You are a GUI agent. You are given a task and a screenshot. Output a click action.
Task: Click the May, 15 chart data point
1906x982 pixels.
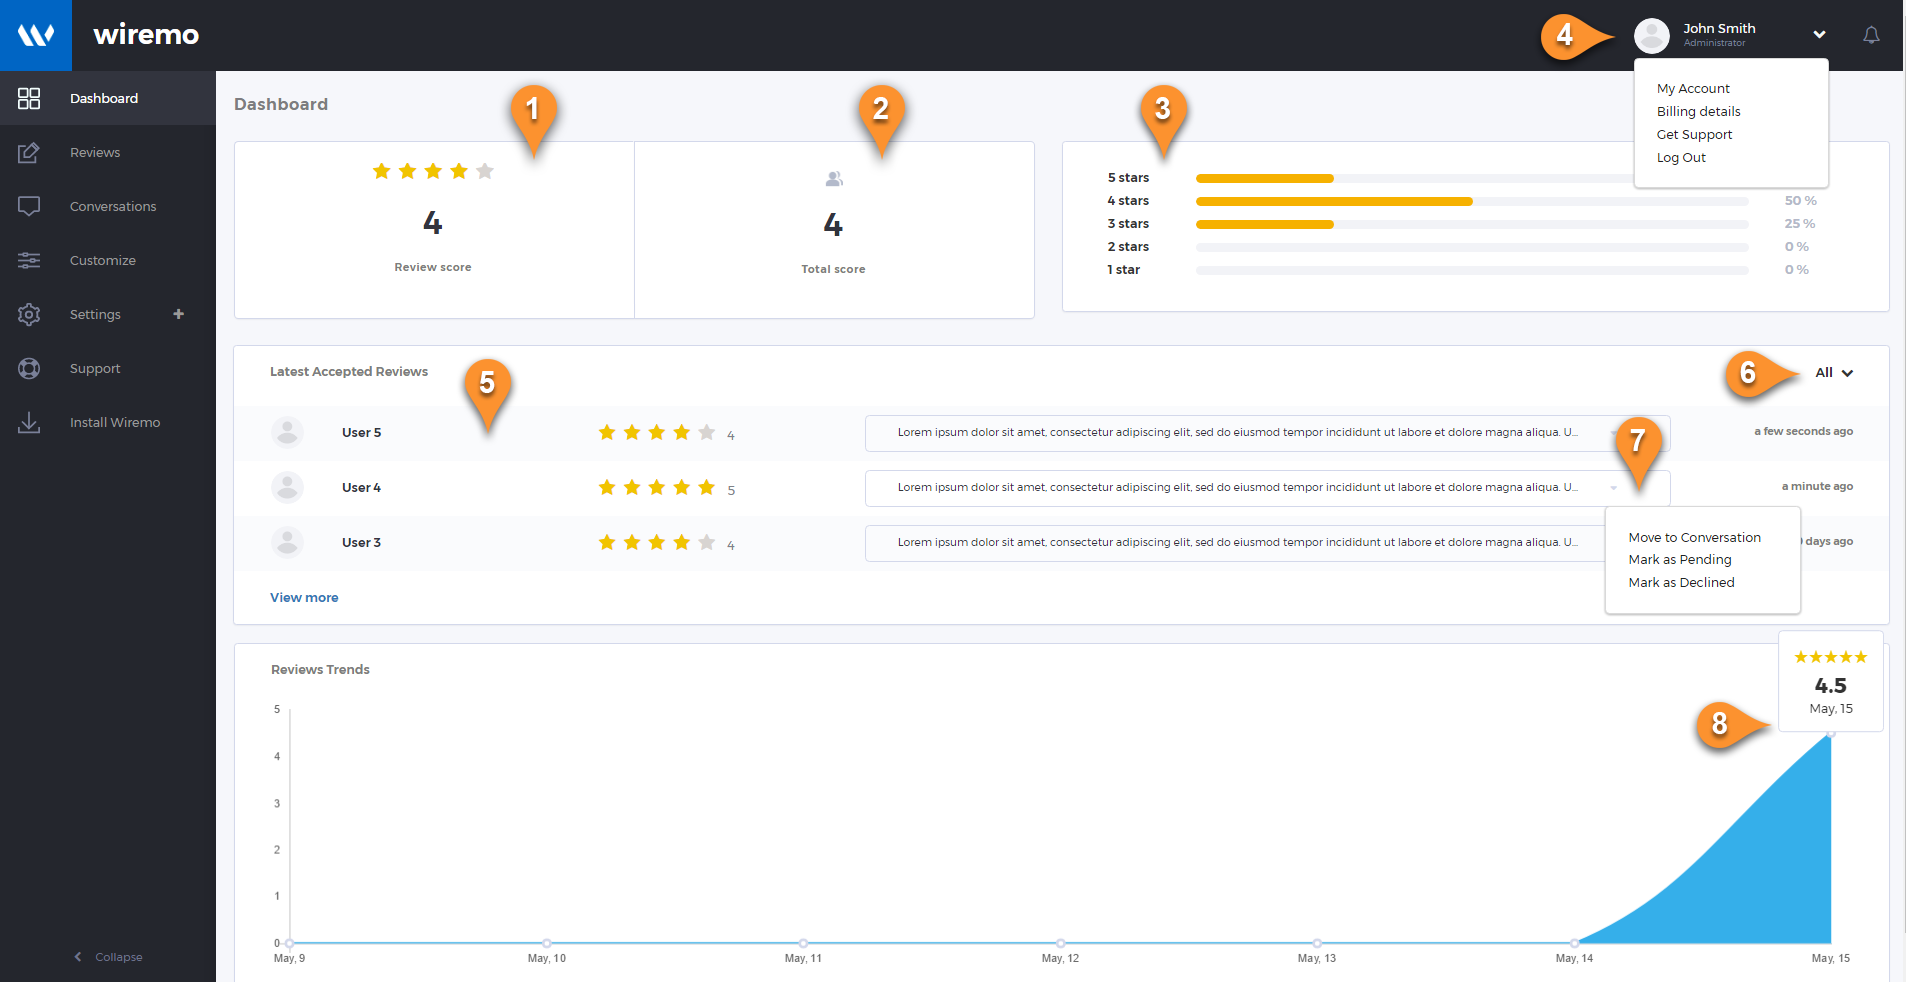[1831, 734]
